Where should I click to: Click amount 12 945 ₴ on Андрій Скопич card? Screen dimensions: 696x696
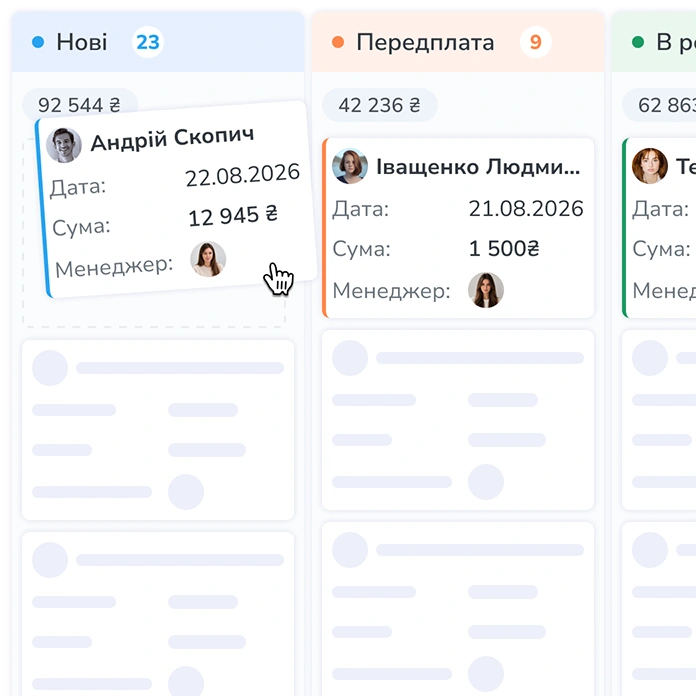coord(233,215)
